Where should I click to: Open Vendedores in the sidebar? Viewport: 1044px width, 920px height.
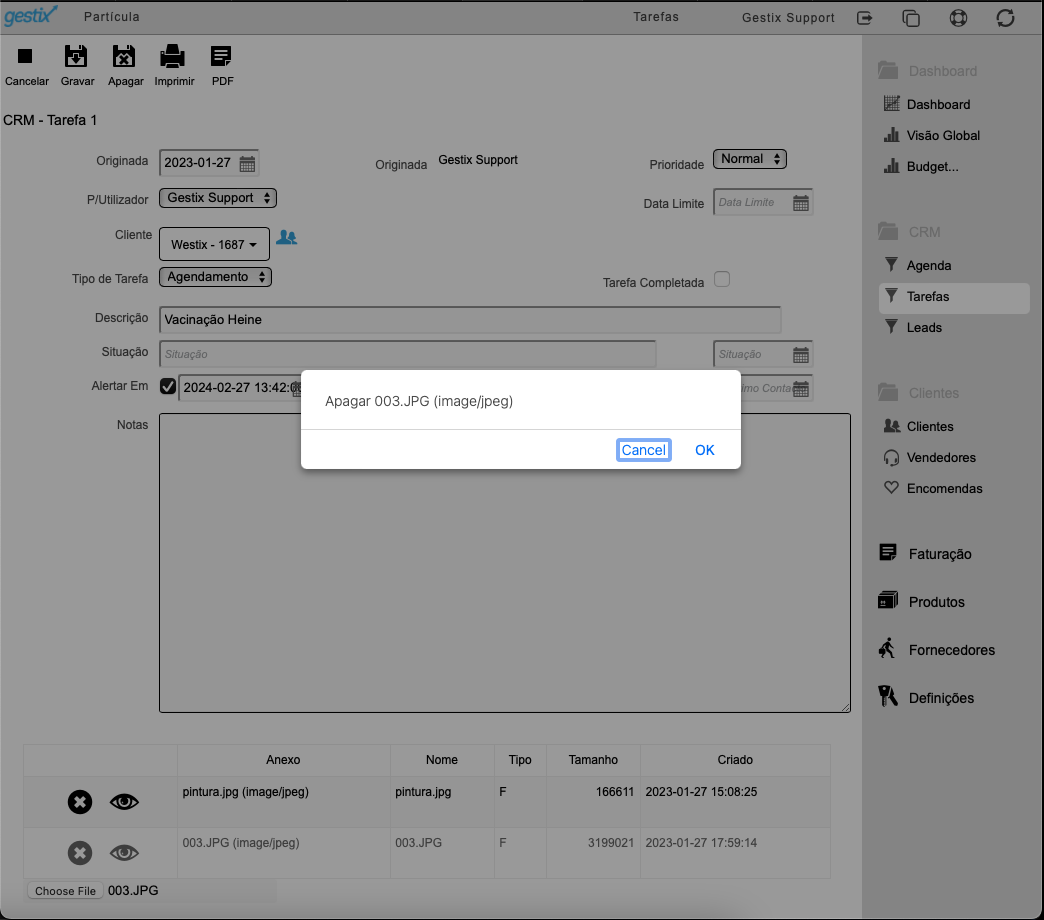click(941, 458)
